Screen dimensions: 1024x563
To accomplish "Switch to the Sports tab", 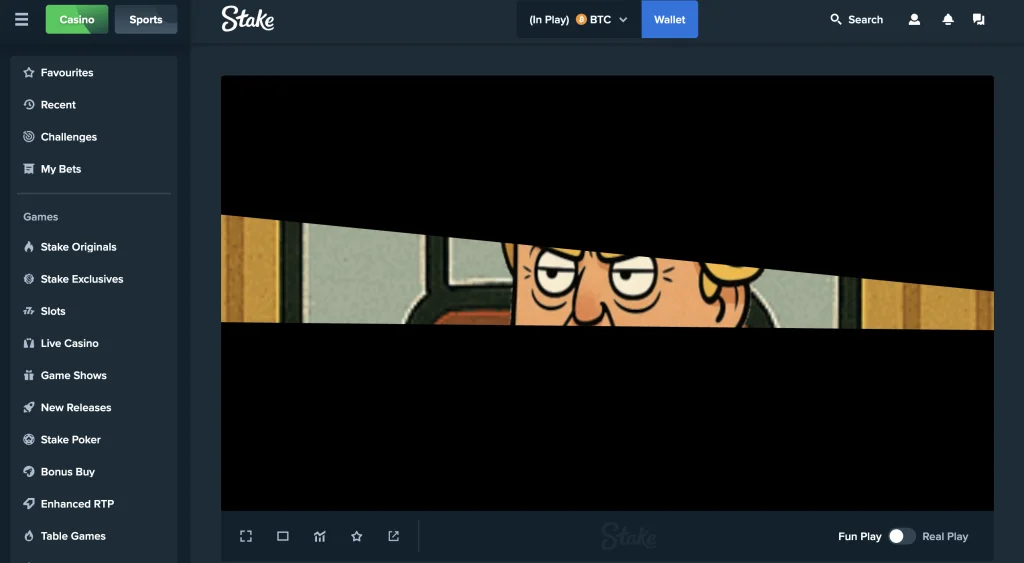I will point(146,20).
